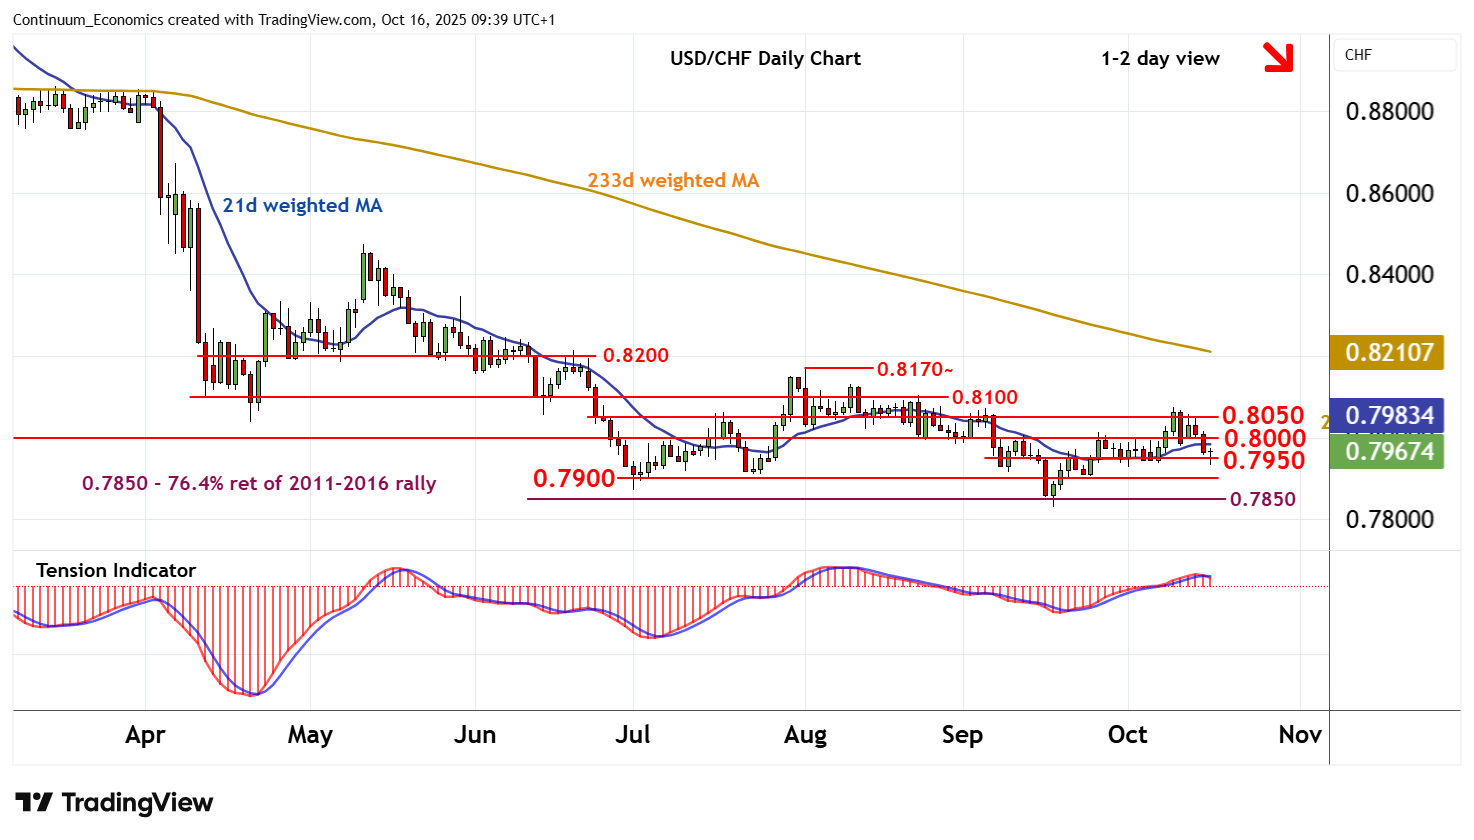Click the red downward trend arrow
This screenshot has height=840, width=1474.
[1278, 57]
